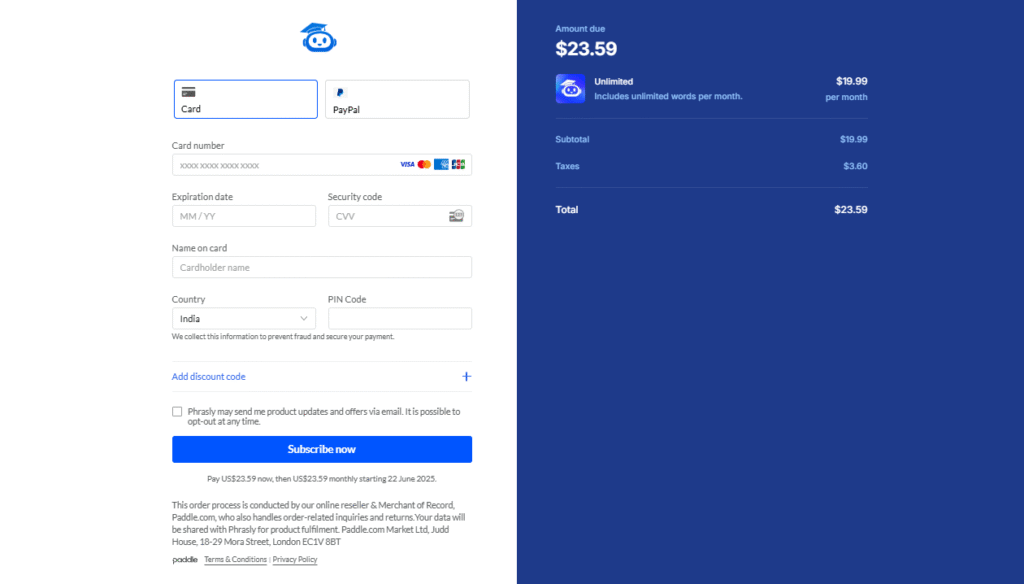Click the Total $23.59 value
Image resolution: width=1024 pixels, height=584 pixels.
pyautogui.click(x=851, y=210)
